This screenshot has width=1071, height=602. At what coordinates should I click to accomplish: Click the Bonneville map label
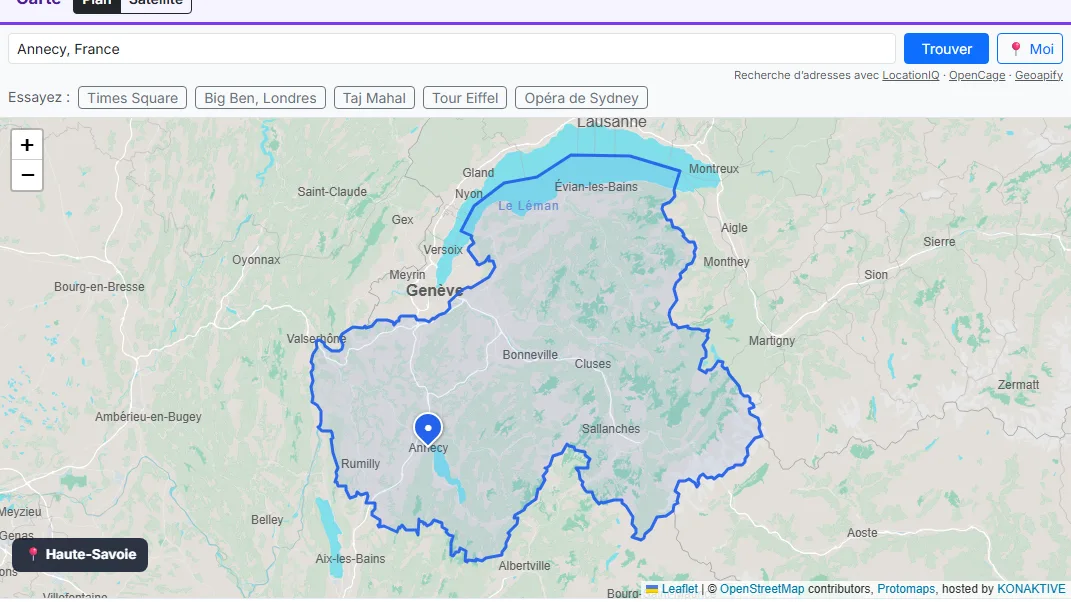[x=530, y=355]
